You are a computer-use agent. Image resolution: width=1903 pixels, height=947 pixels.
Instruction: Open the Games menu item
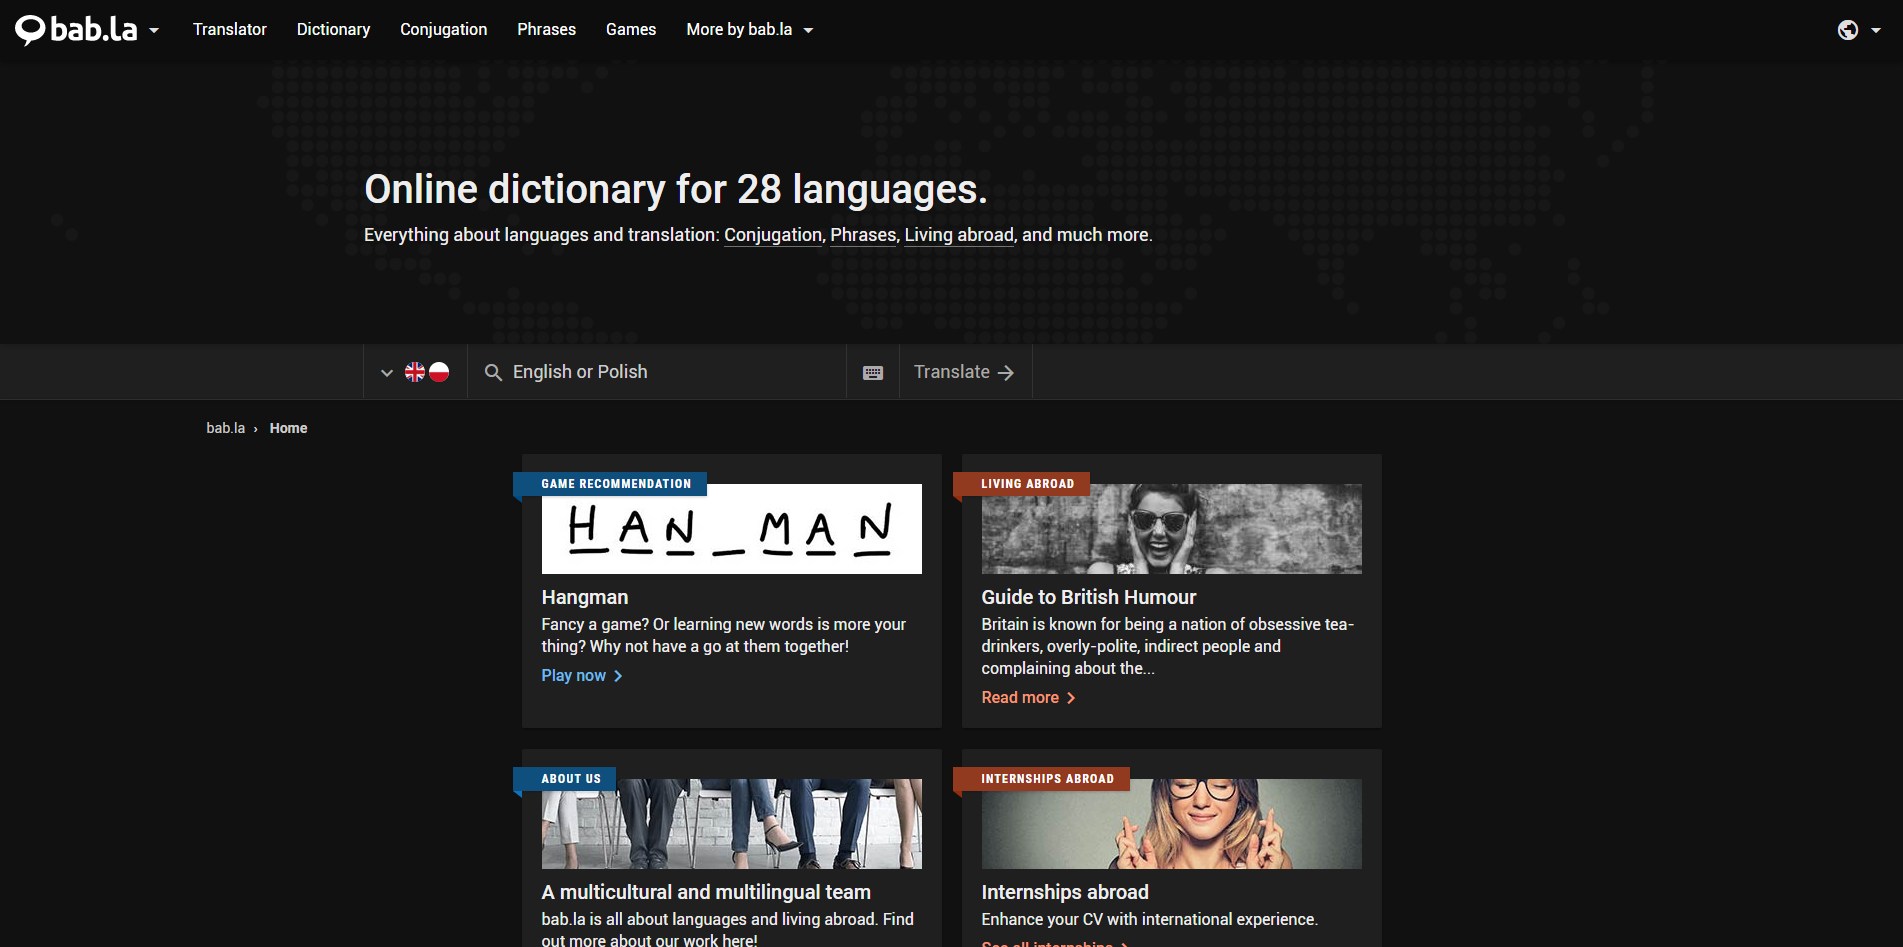click(631, 30)
